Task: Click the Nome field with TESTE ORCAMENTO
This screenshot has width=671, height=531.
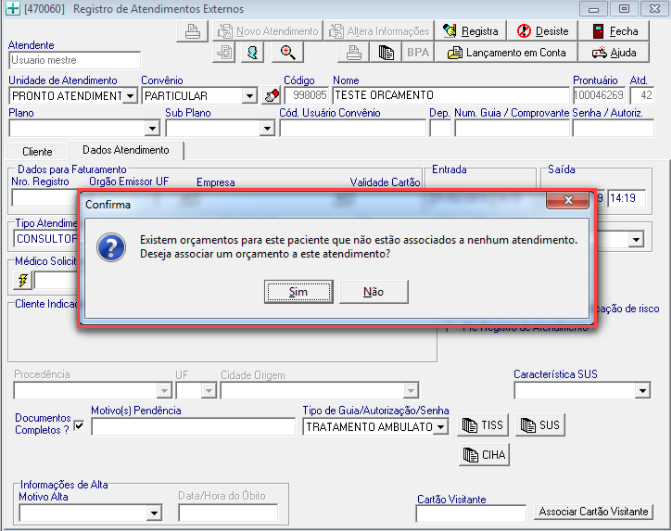Action: 451,95
